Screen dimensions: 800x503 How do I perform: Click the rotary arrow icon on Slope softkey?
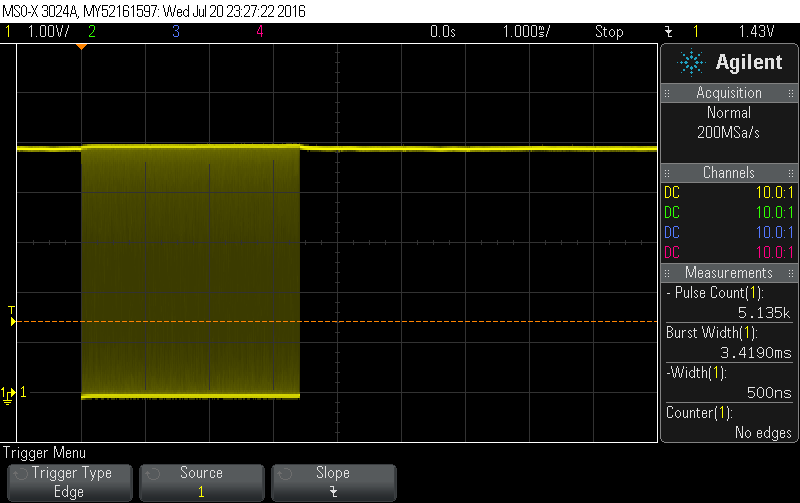pos(283,473)
